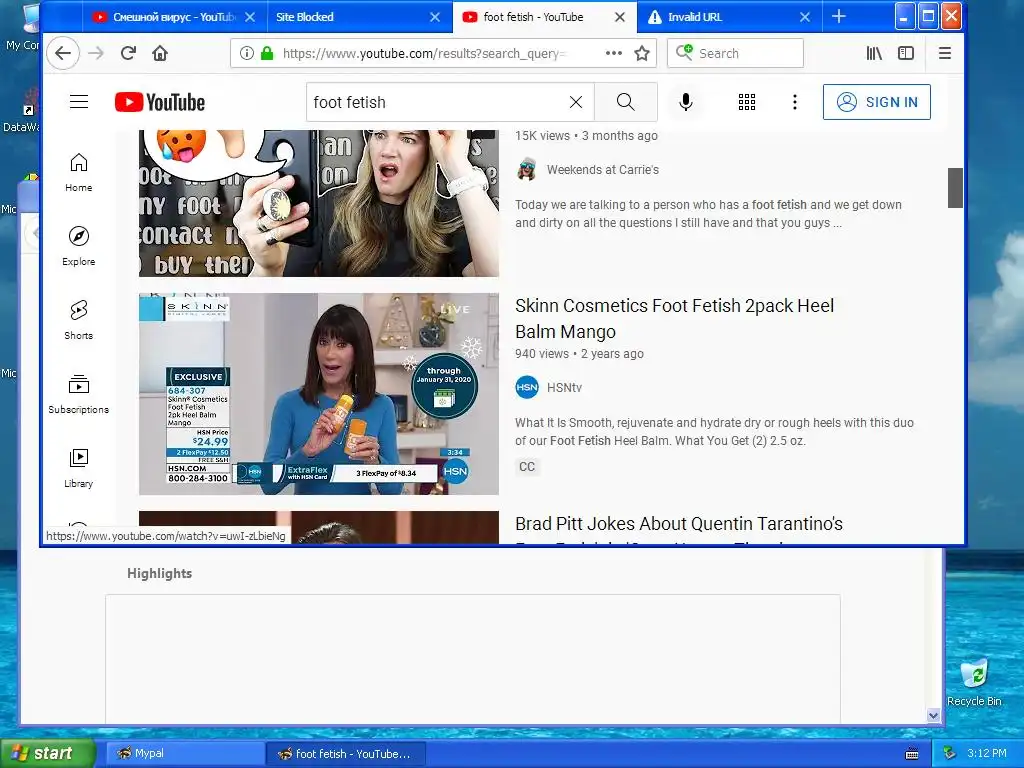Open the browser home page
The image size is (1024, 768).
(x=160, y=54)
